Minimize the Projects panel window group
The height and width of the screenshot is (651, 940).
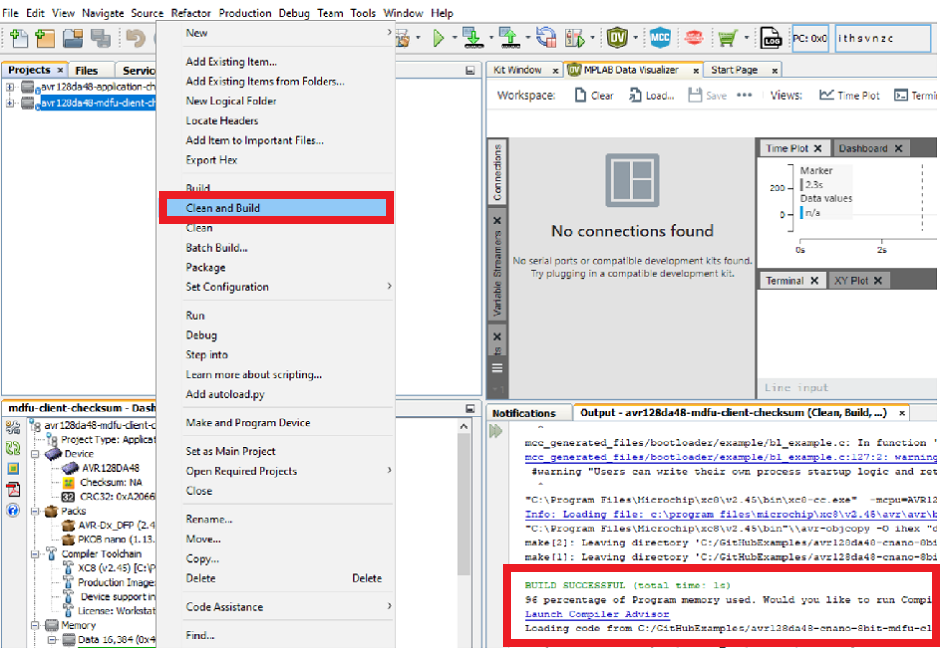click(470, 71)
